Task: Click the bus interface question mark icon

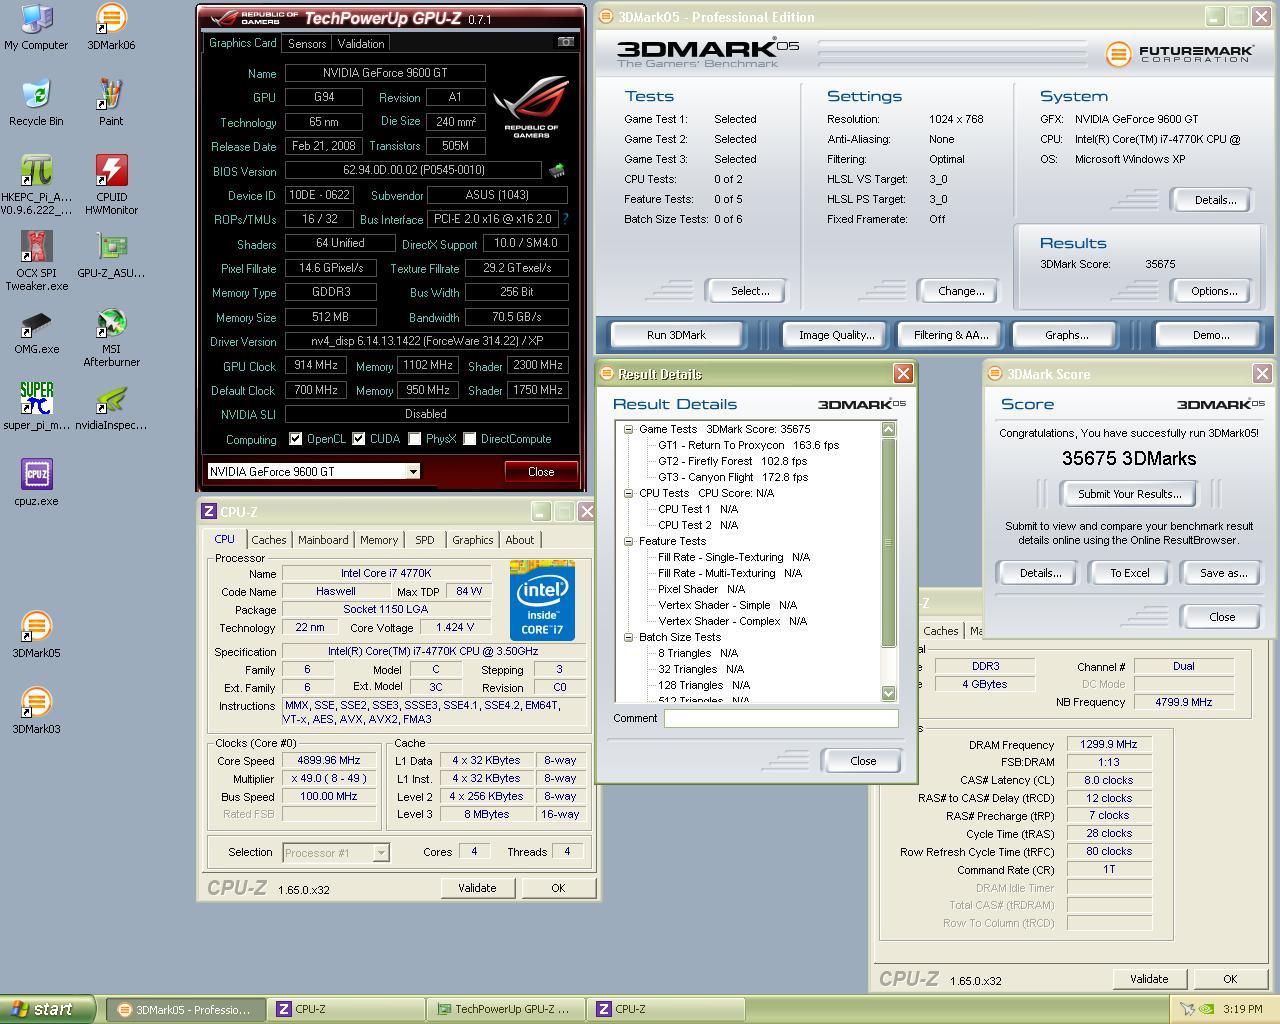Action: click(x=565, y=219)
